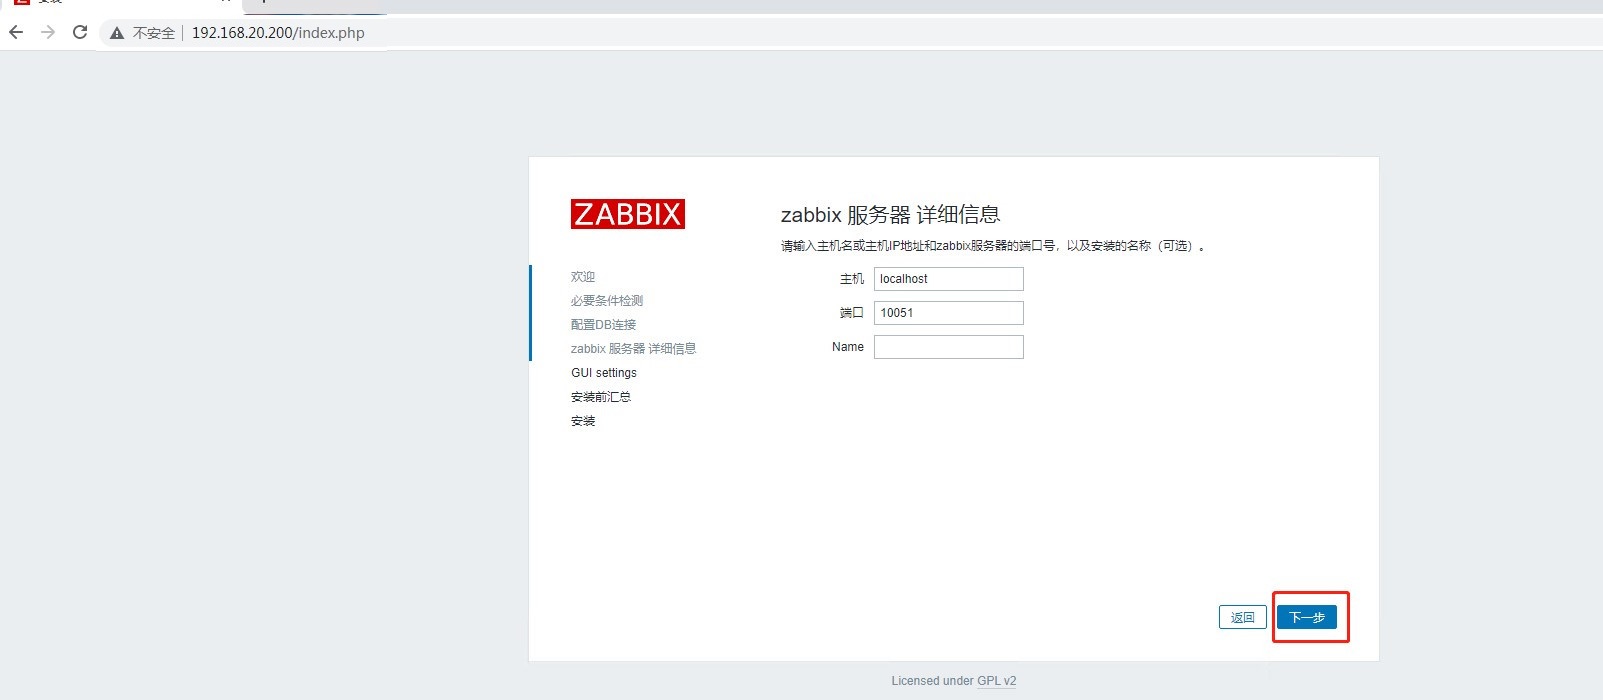Select the 安装前汇总 step in sidebar
Viewport: 1603px width, 700px height.
click(601, 397)
